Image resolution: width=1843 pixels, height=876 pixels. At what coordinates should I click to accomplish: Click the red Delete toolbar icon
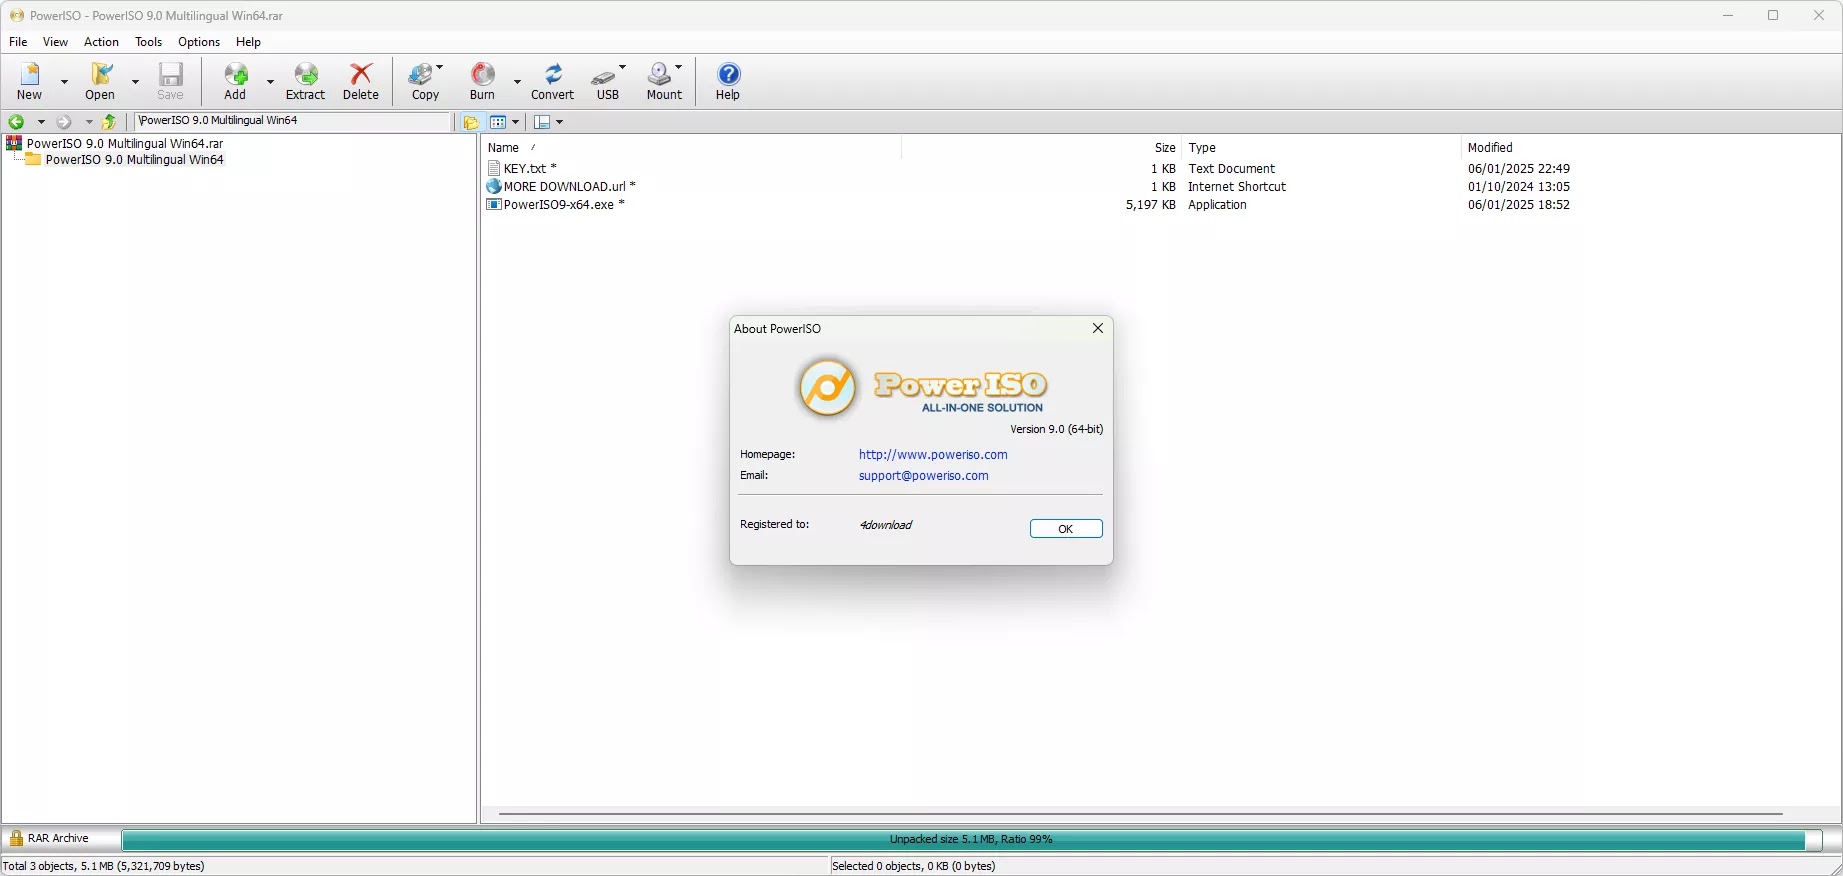(x=361, y=75)
